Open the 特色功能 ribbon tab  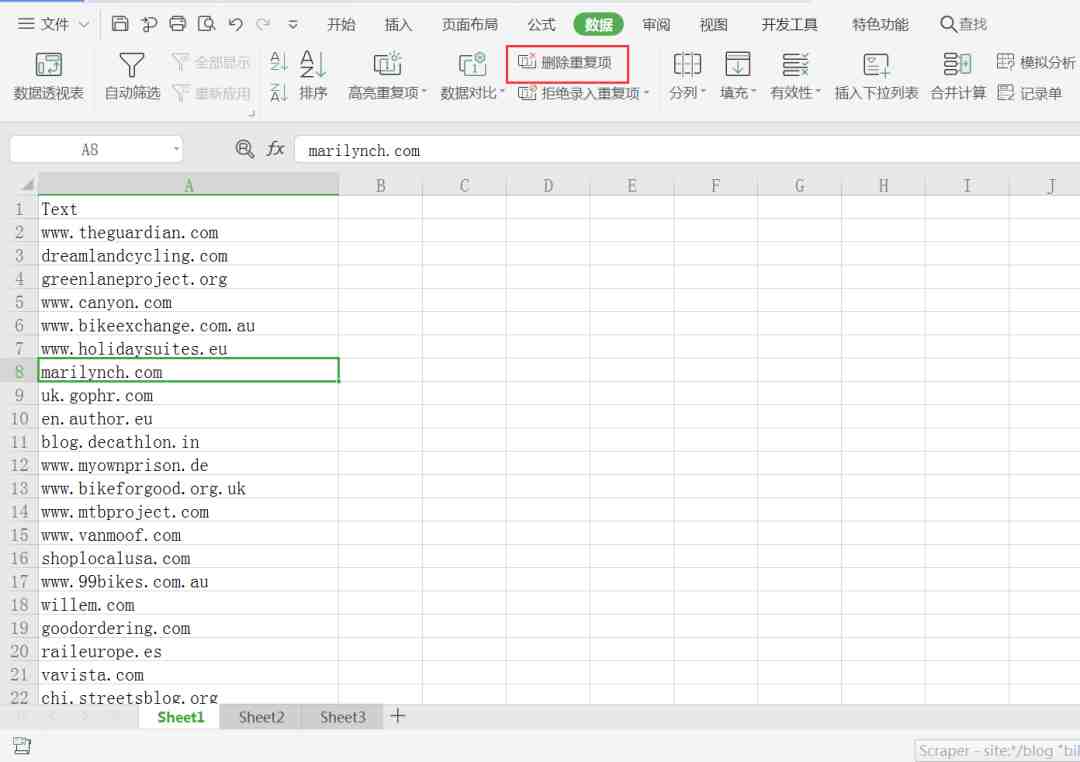pyautogui.click(x=880, y=25)
